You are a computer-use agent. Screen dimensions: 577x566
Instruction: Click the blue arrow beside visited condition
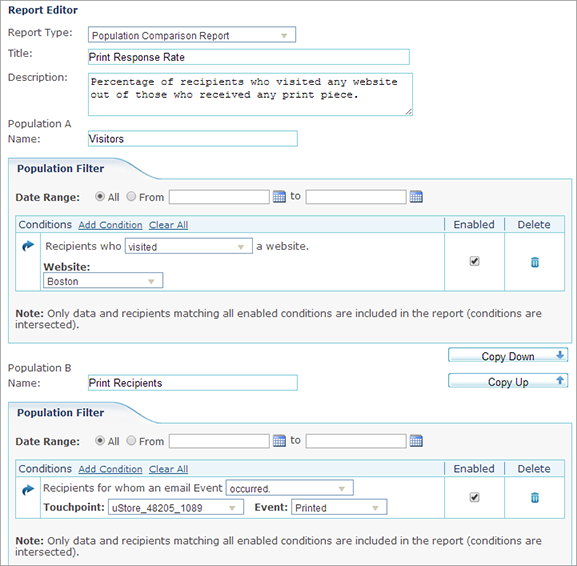28,245
